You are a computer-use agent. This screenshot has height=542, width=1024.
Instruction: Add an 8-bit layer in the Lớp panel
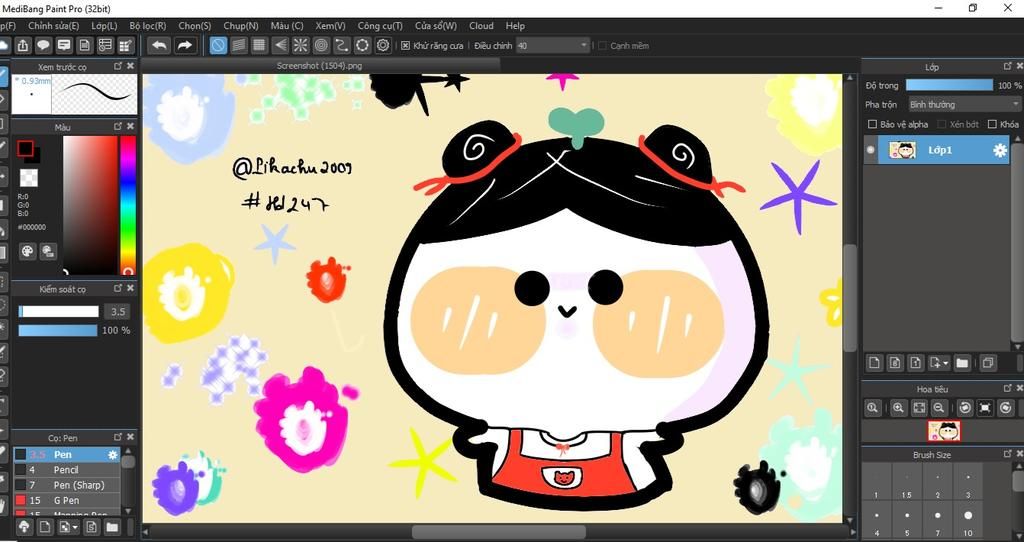coord(895,362)
